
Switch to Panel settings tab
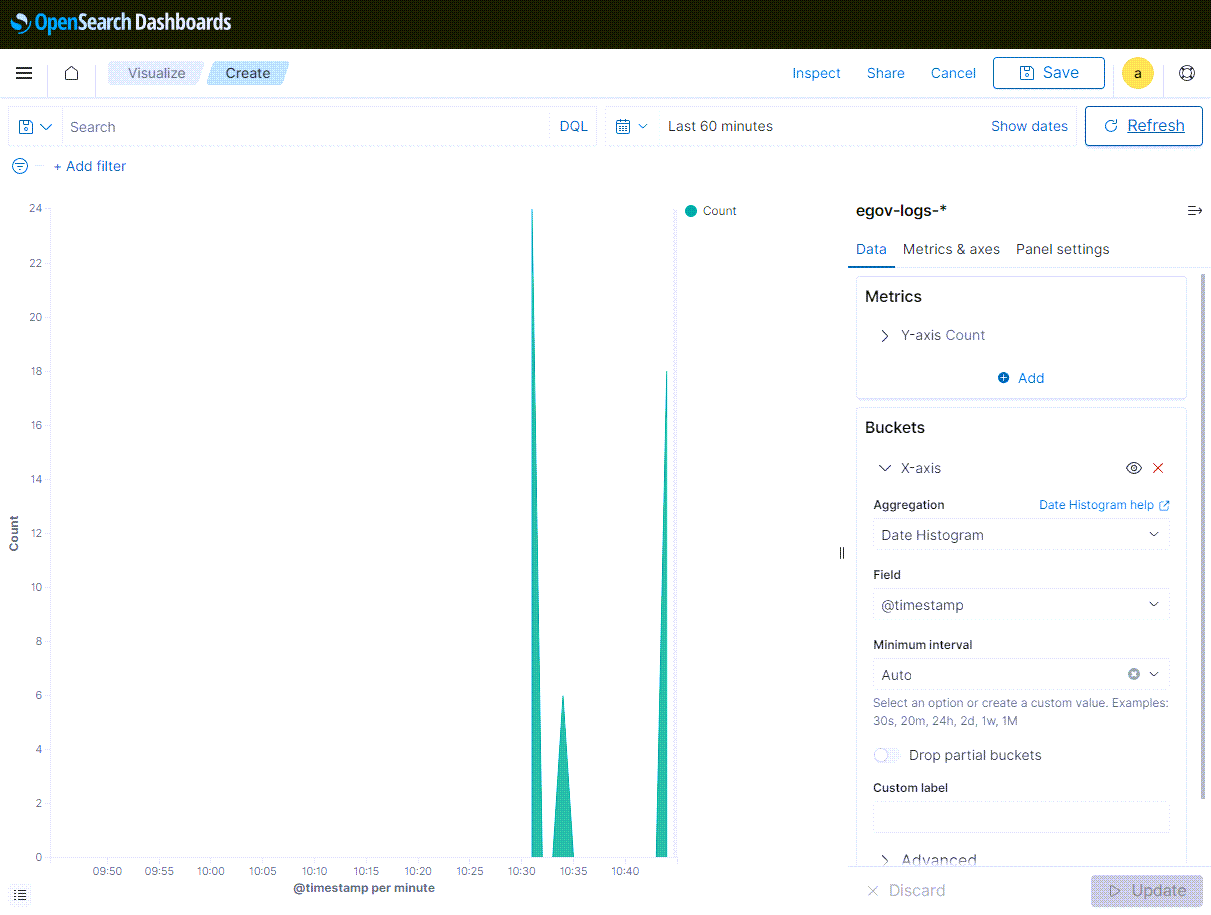pos(1062,249)
